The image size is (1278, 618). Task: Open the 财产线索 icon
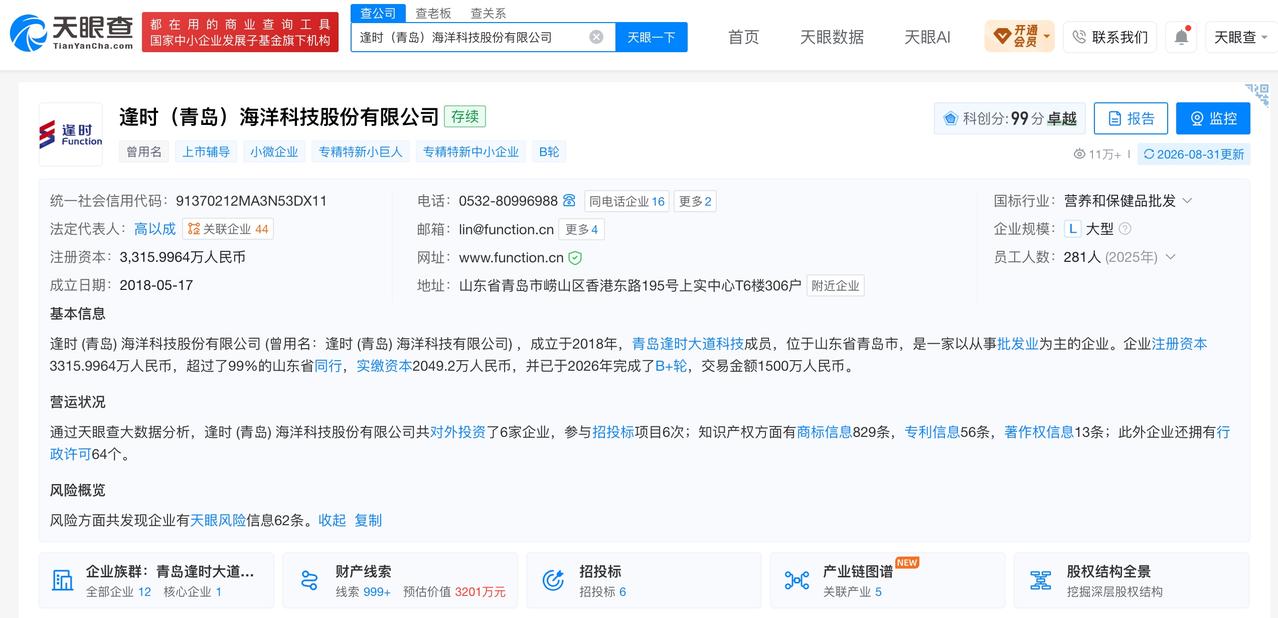pos(309,580)
